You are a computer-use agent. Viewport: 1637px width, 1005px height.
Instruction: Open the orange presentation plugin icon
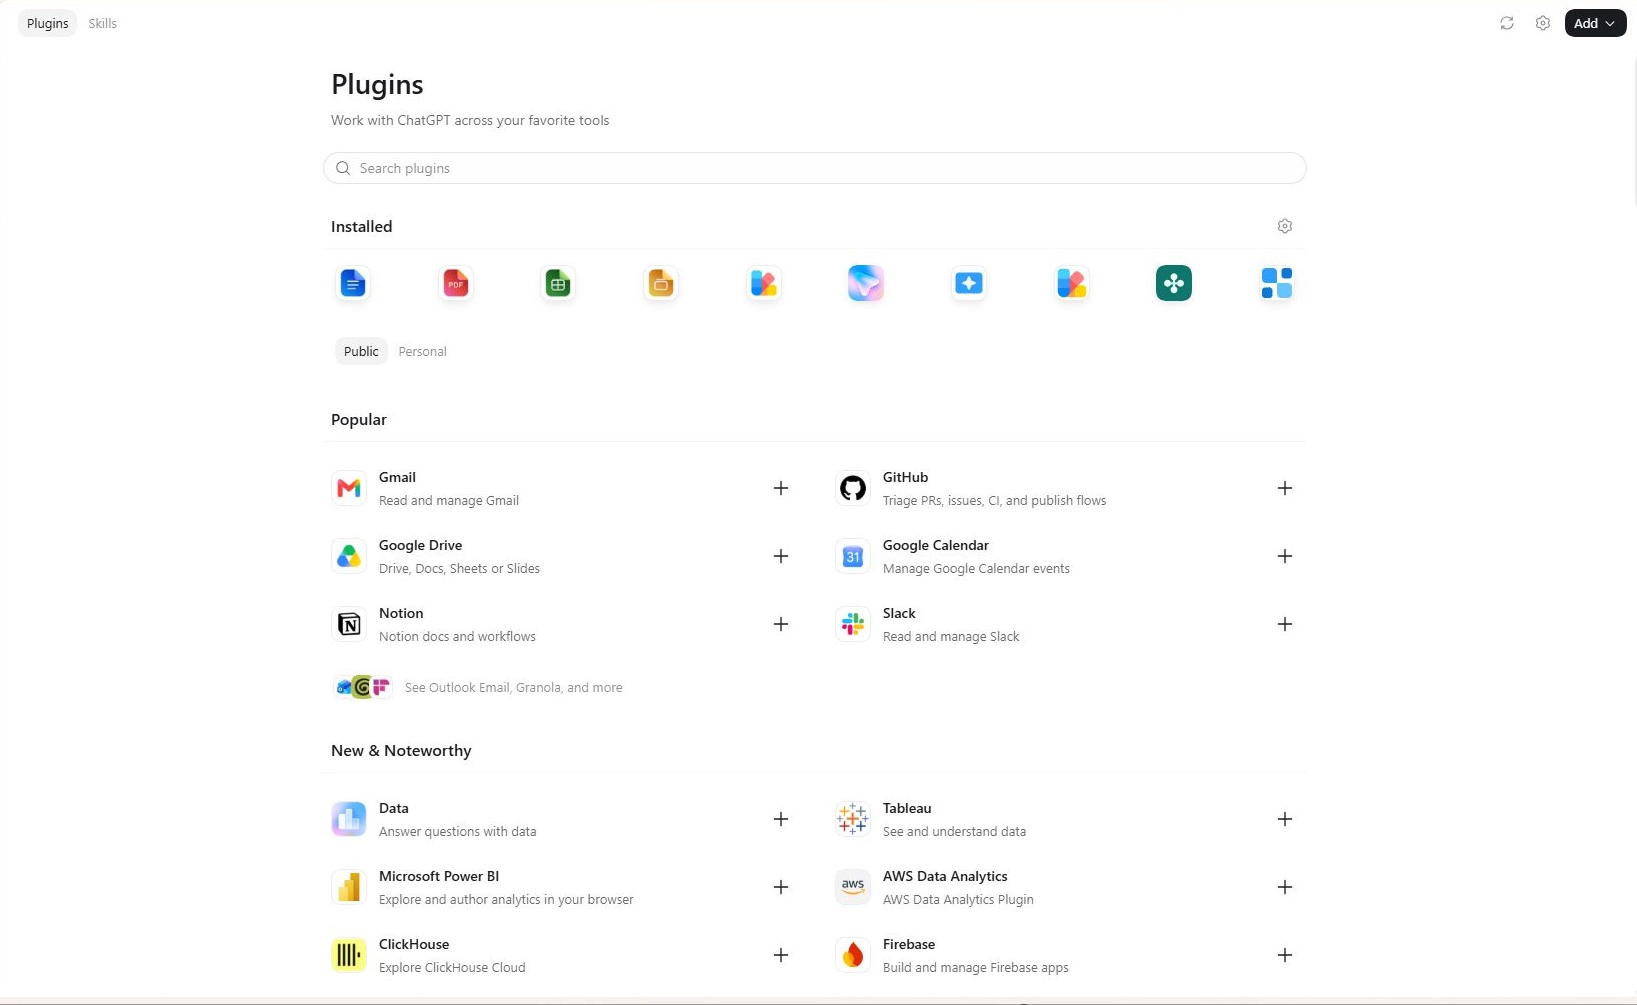point(661,284)
